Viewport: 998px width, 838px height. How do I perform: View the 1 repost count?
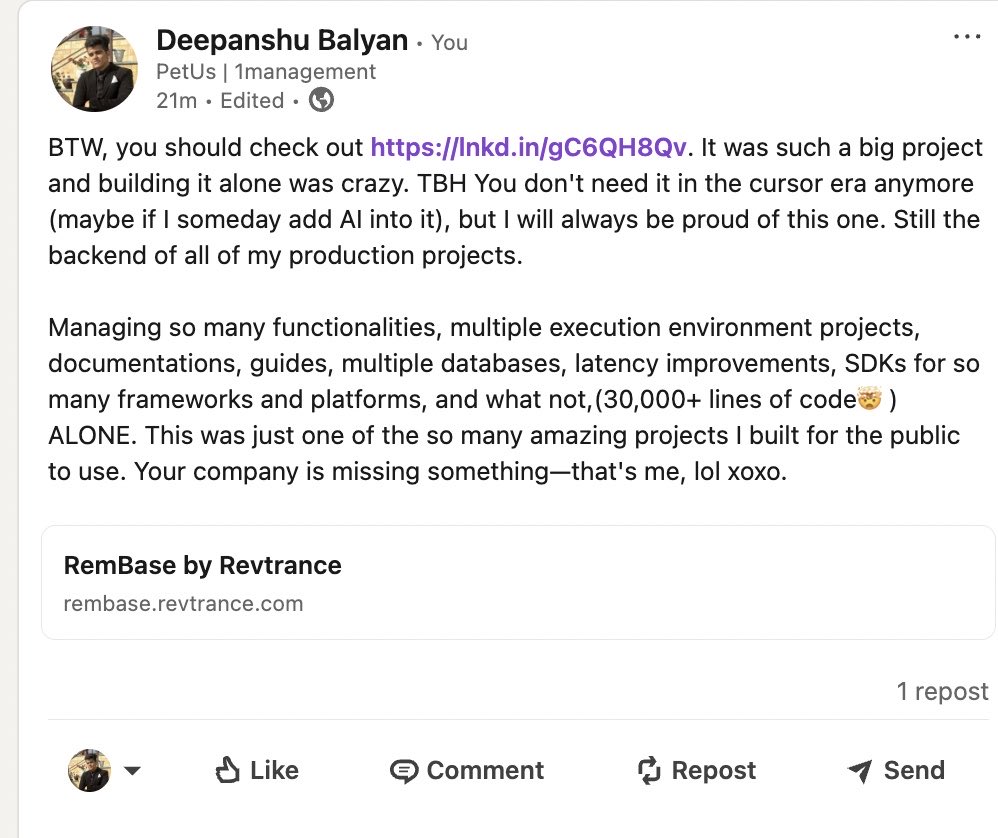point(942,691)
